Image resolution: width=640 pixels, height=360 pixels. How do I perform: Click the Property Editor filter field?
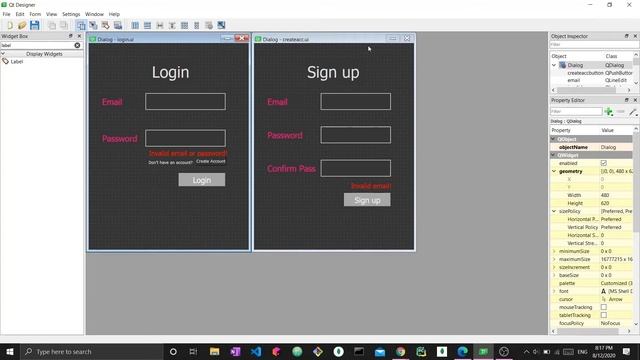tap(576, 111)
